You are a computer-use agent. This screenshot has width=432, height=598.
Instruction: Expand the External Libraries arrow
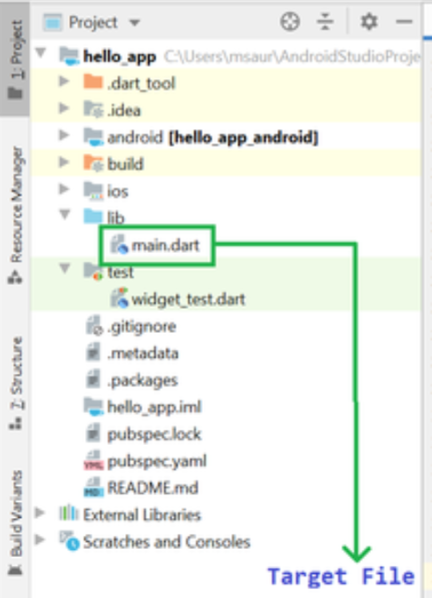(40, 512)
